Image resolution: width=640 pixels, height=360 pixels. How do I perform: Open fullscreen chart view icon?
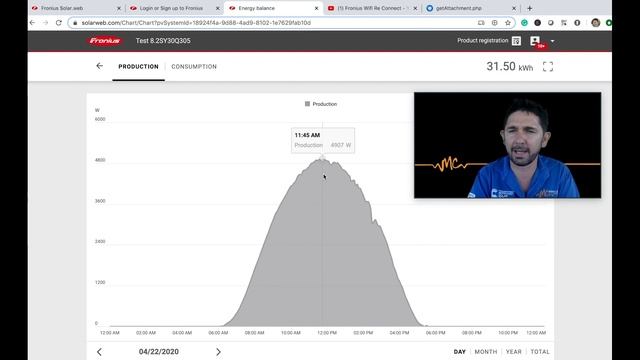click(x=548, y=67)
